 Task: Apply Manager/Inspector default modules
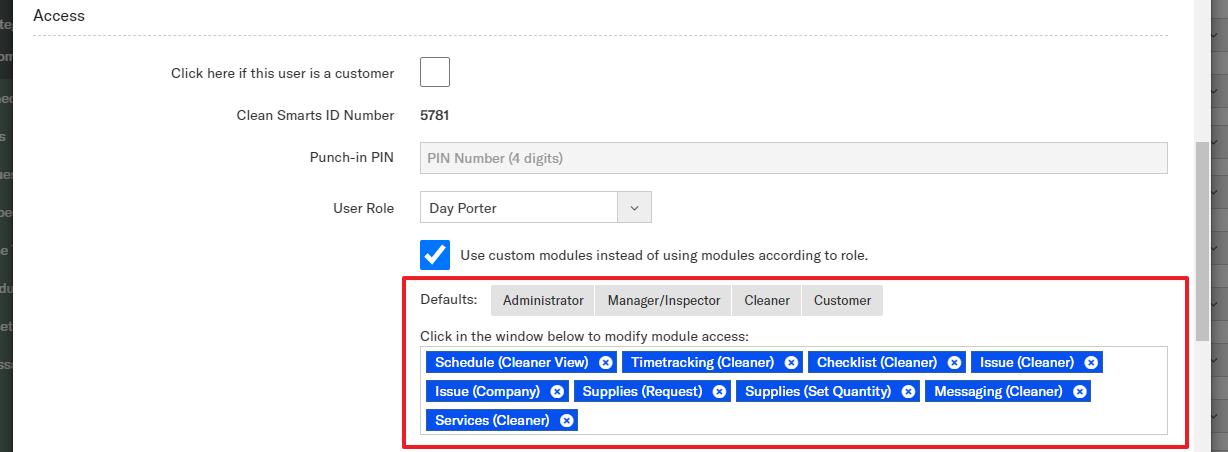[663, 300]
